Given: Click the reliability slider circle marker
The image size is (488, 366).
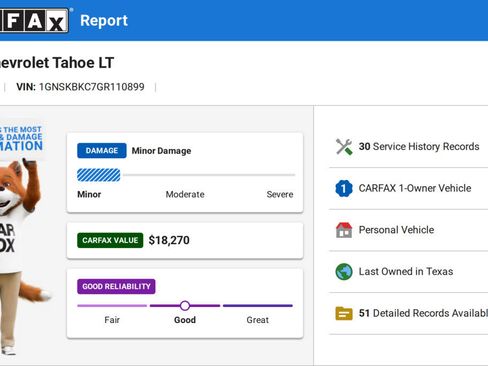Looking at the screenshot, I should pos(185,306).
